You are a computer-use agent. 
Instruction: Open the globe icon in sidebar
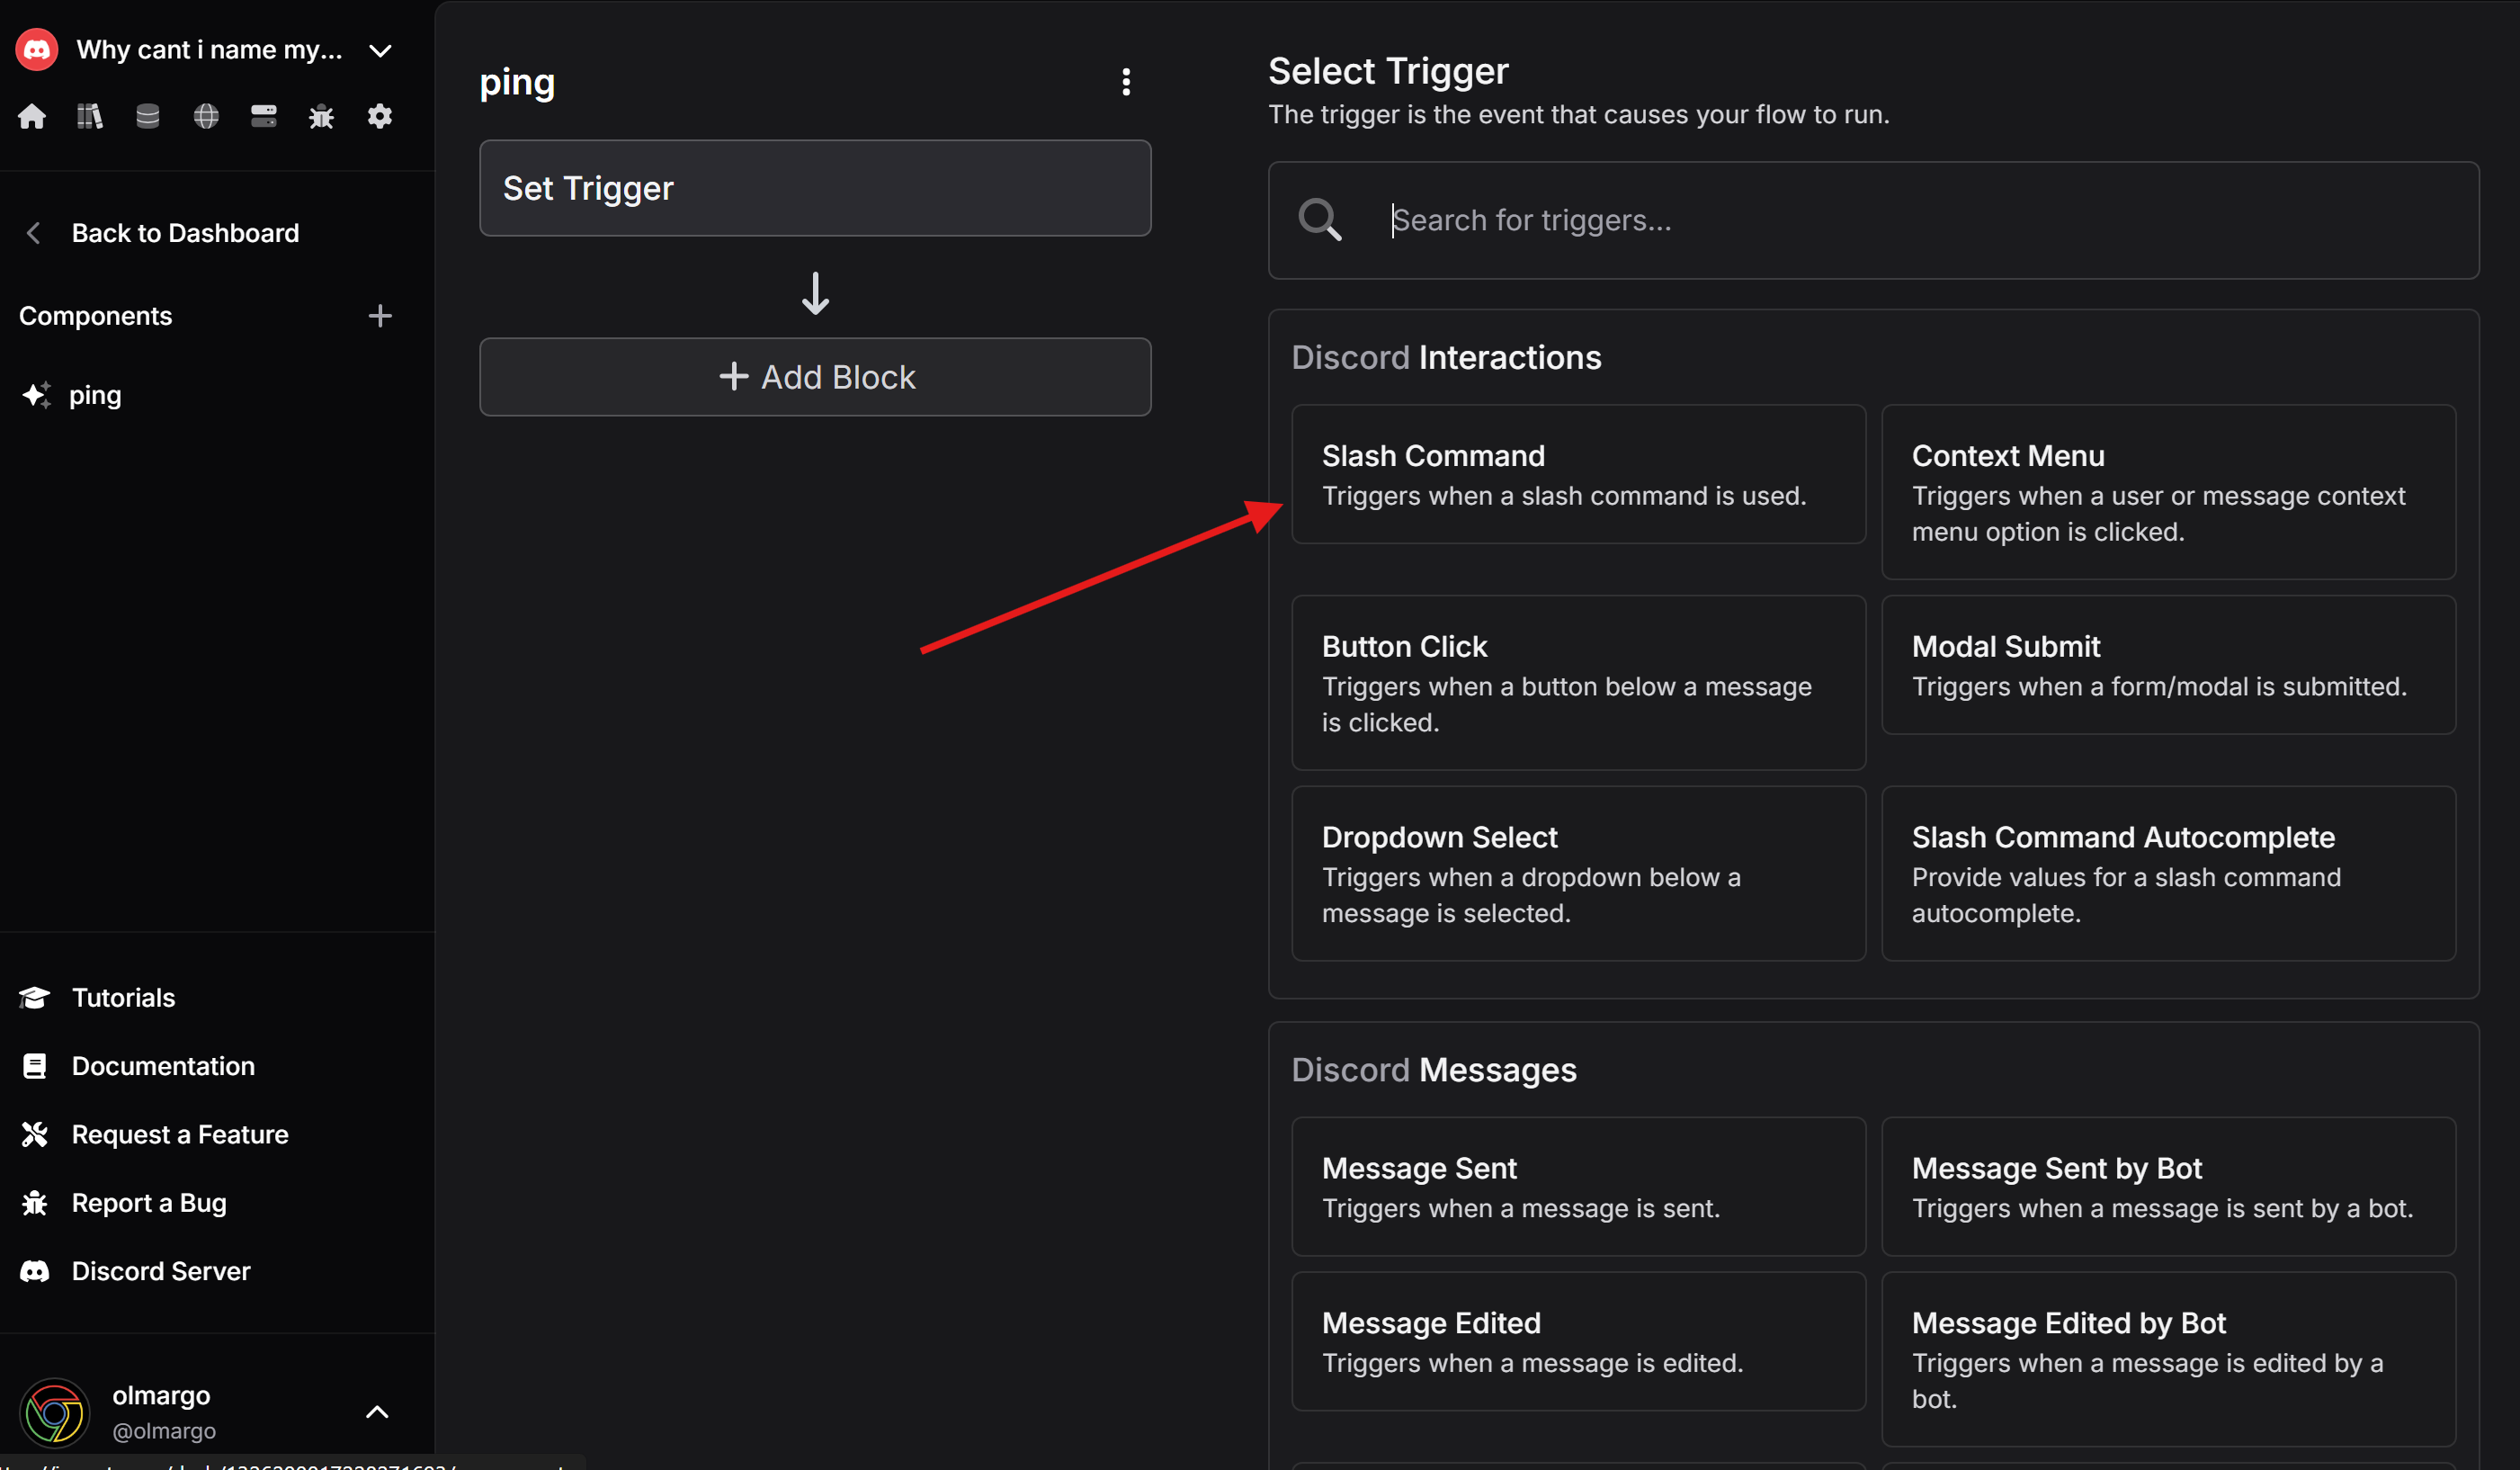point(206,116)
